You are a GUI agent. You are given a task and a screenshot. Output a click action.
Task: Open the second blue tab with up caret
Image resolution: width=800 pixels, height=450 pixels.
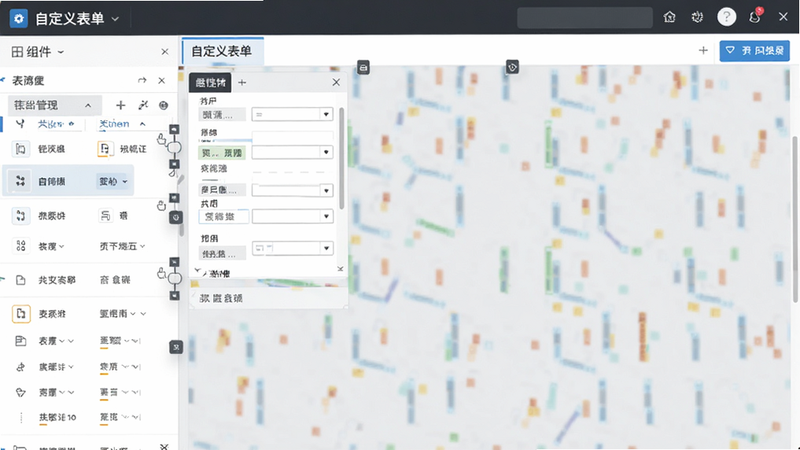122,124
